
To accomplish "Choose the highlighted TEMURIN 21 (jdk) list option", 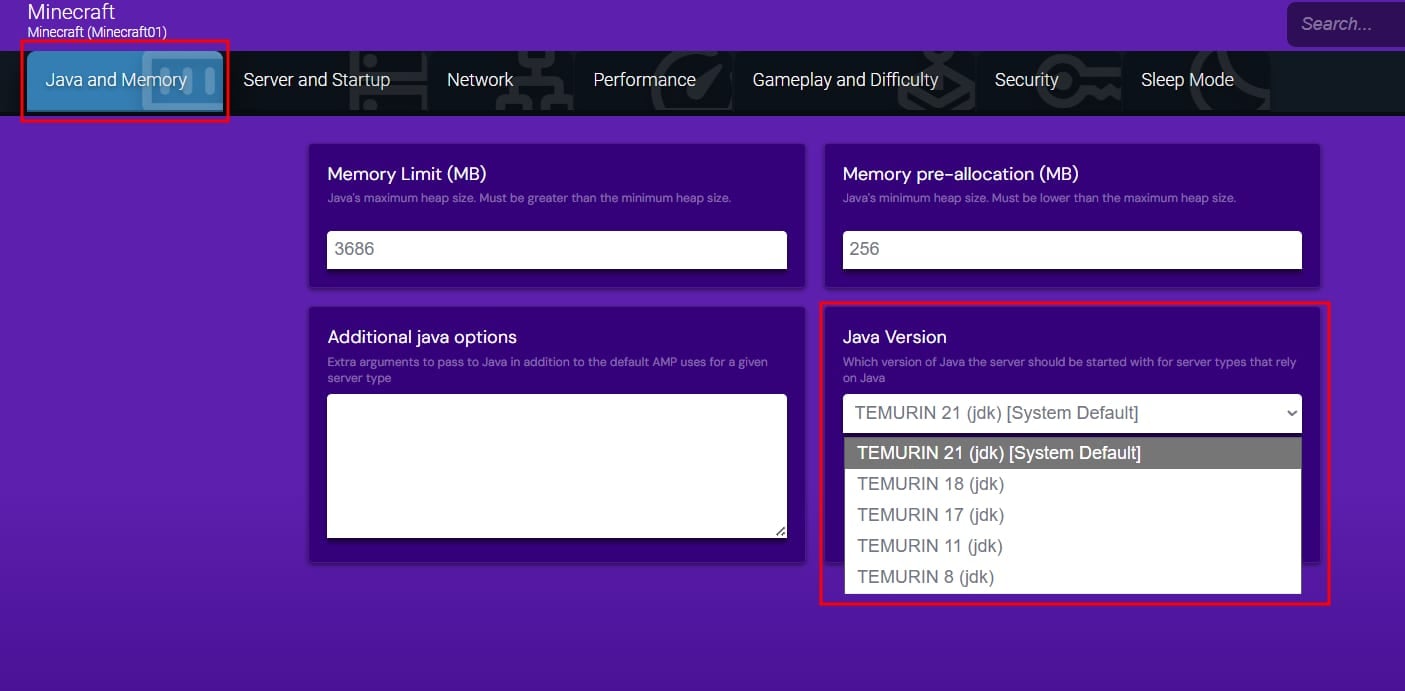I will (x=1073, y=453).
